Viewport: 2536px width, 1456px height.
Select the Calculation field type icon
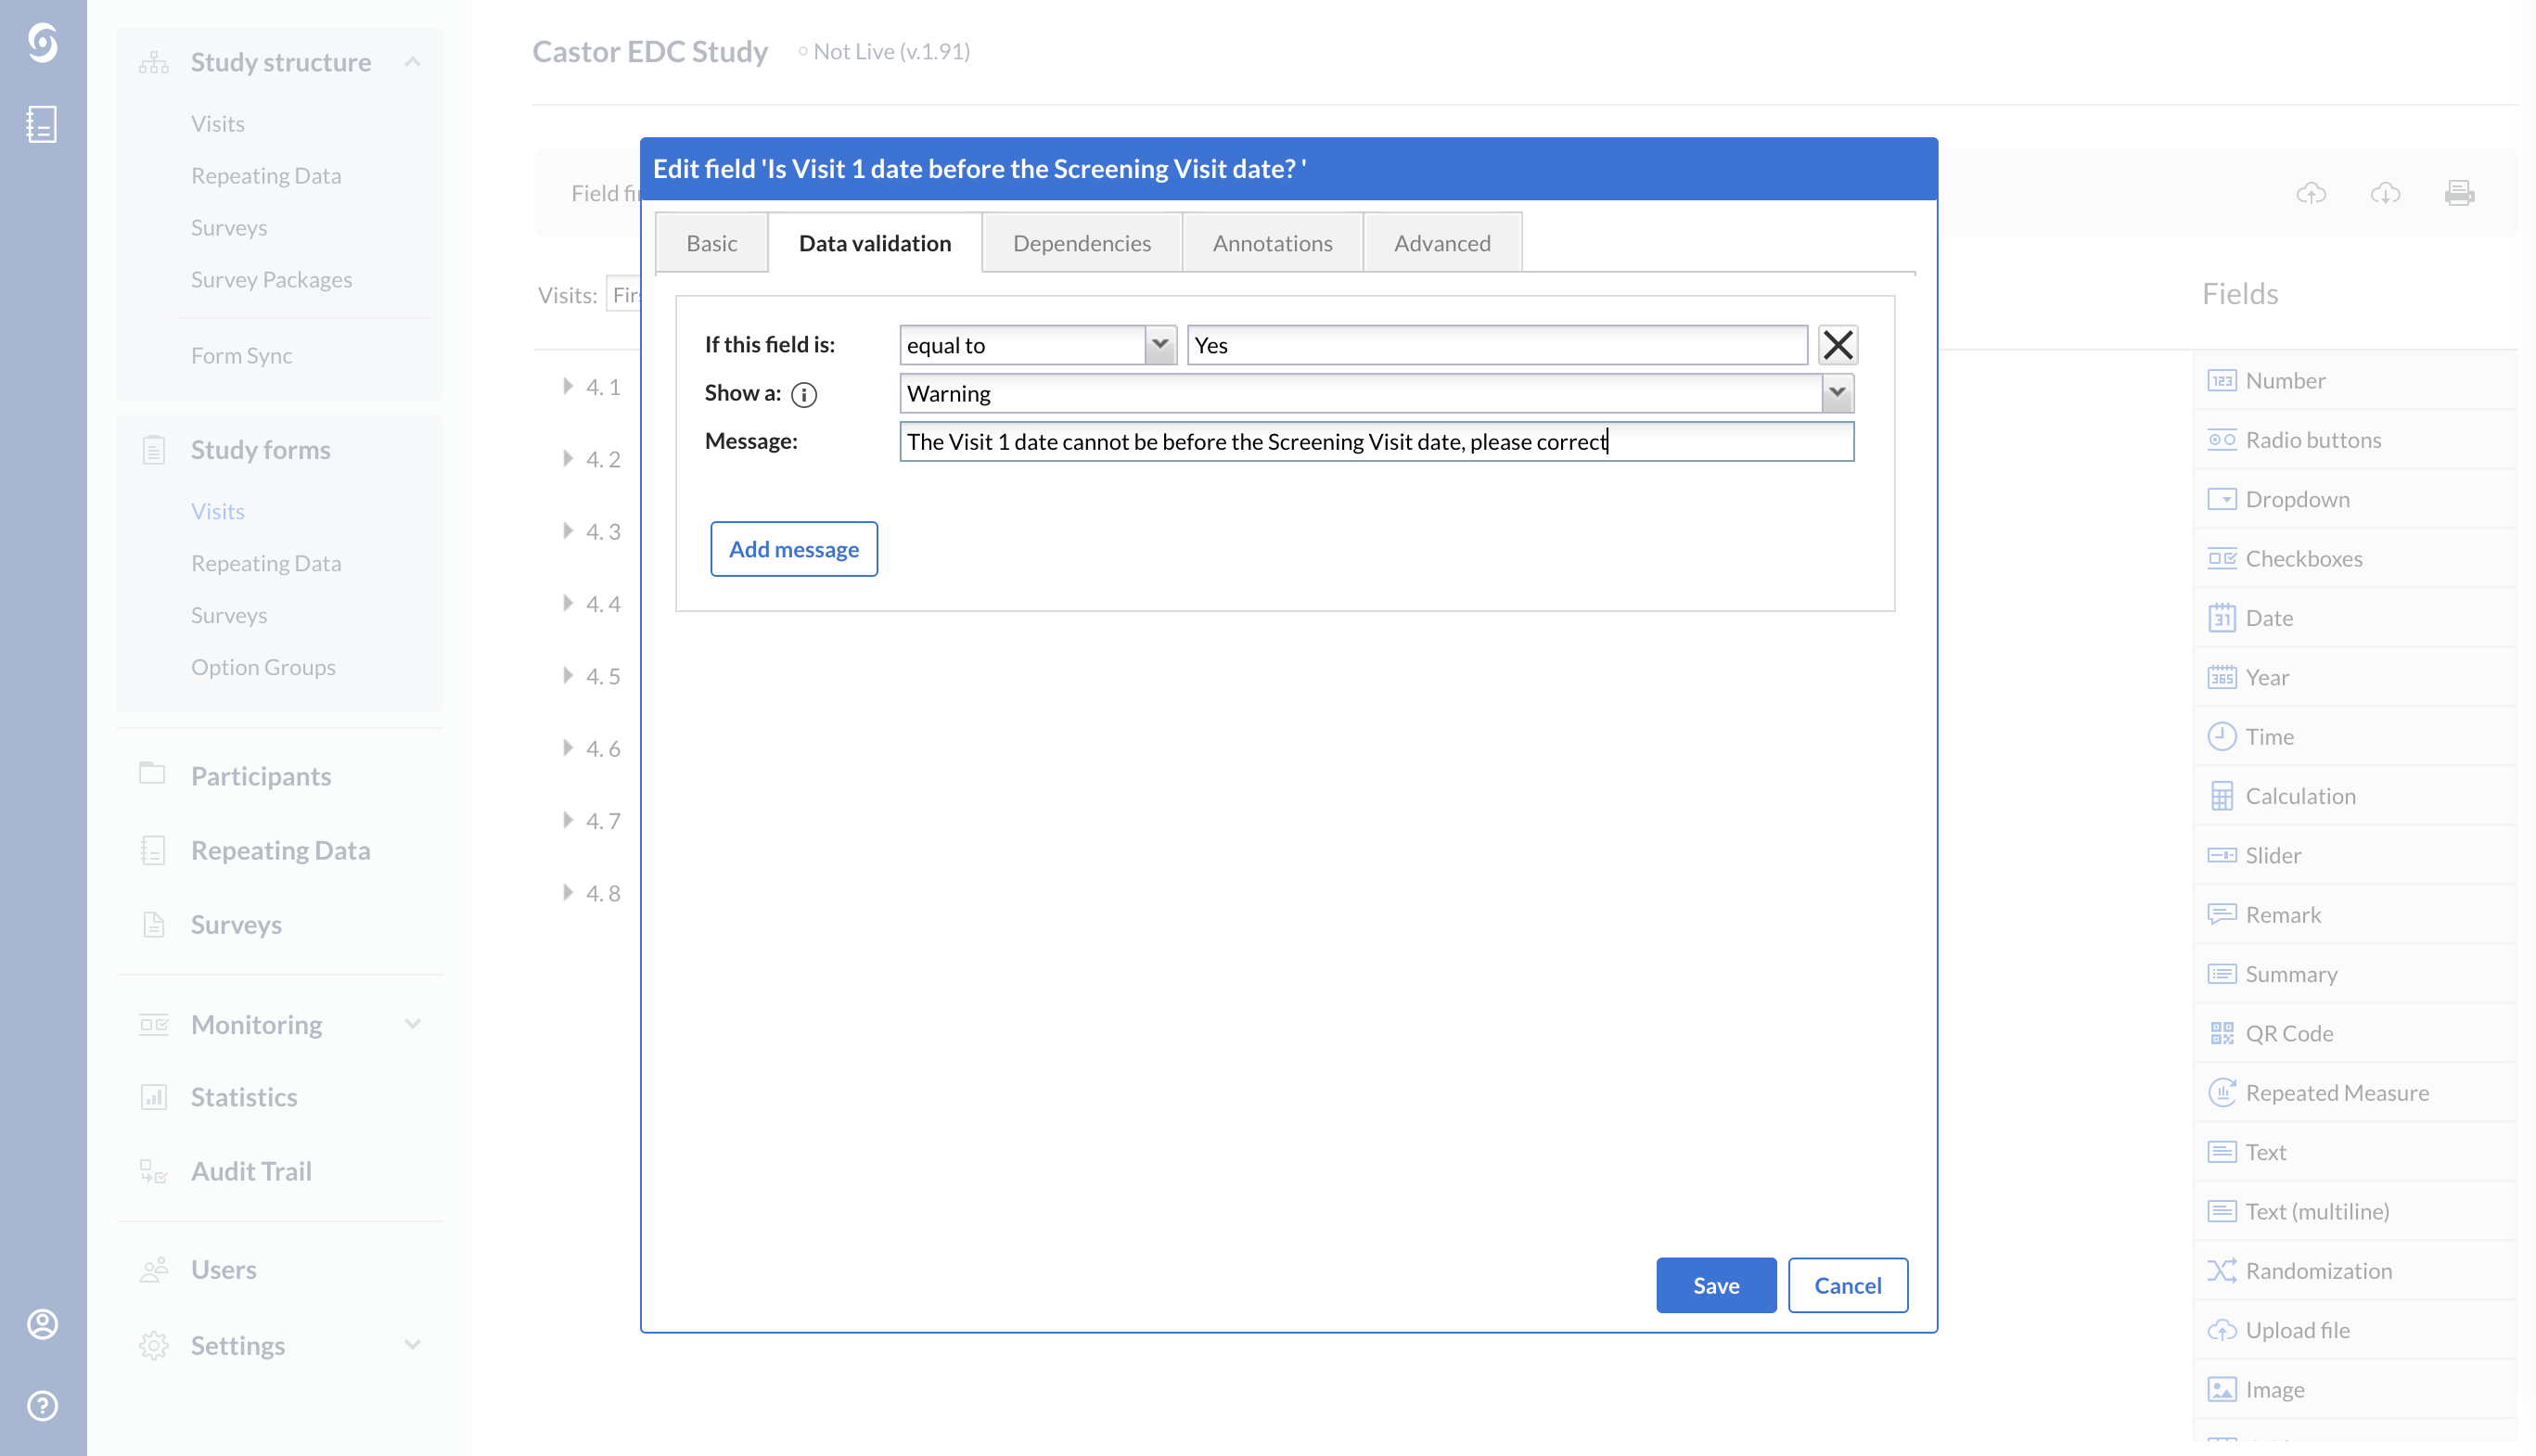tap(2222, 796)
